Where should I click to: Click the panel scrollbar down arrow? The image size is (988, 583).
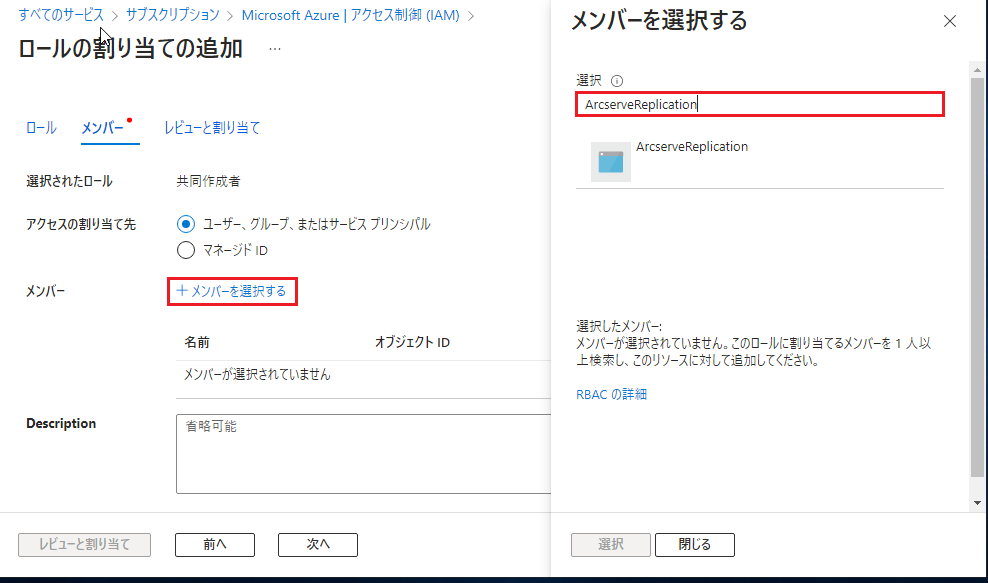(977, 503)
